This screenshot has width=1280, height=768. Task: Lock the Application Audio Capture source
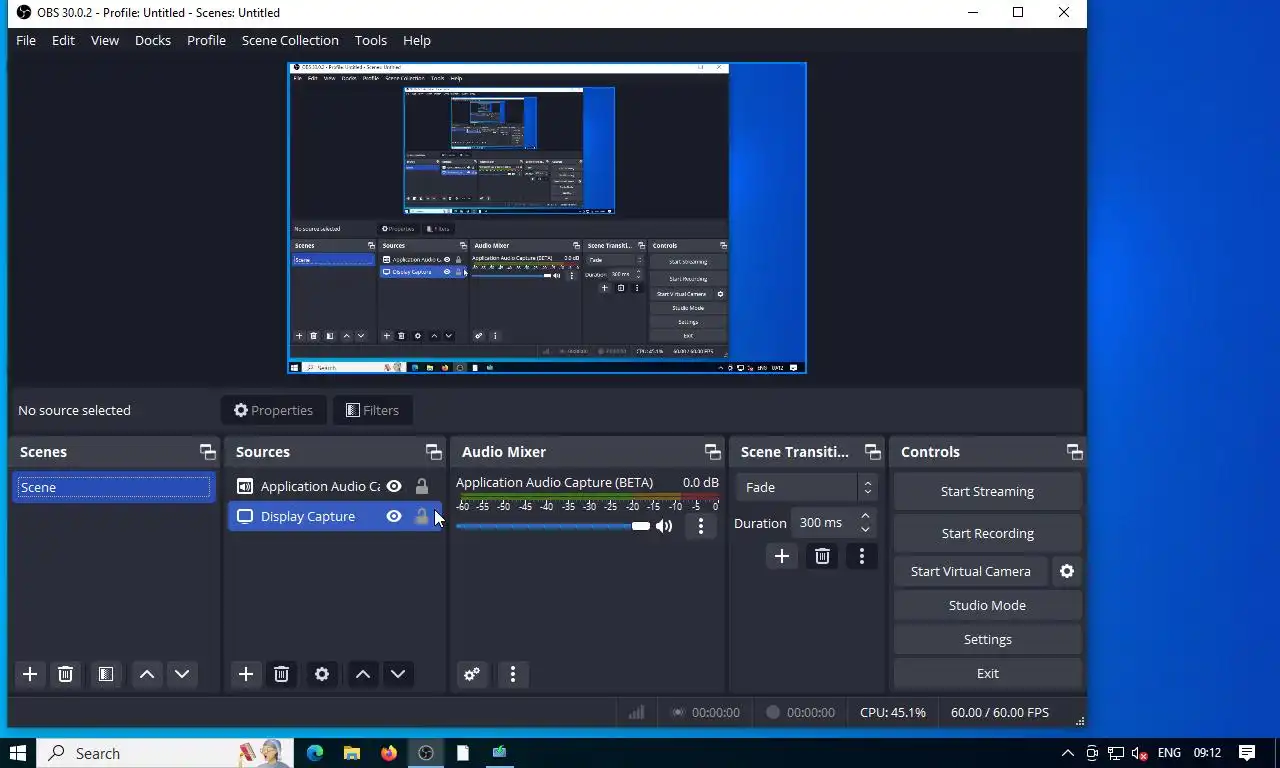(422, 486)
